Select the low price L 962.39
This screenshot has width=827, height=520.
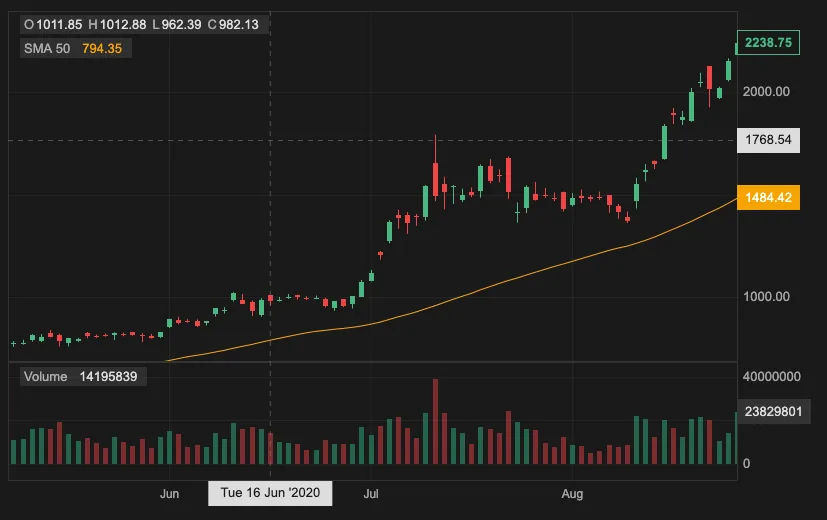point(177,24)
